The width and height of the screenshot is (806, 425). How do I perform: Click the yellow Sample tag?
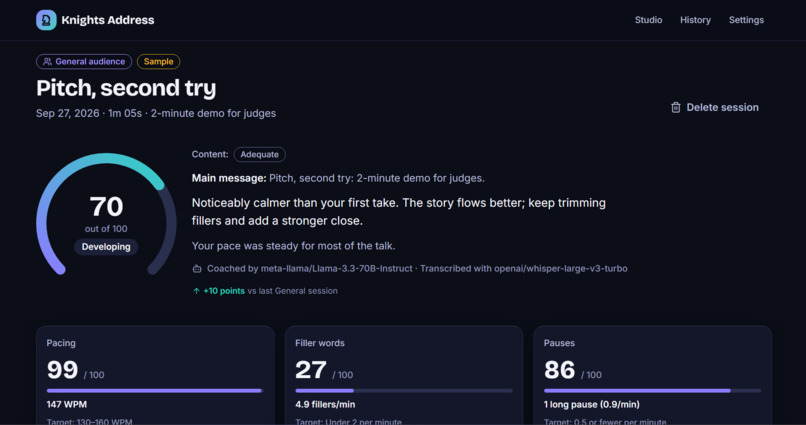click(x=158, y=62)
